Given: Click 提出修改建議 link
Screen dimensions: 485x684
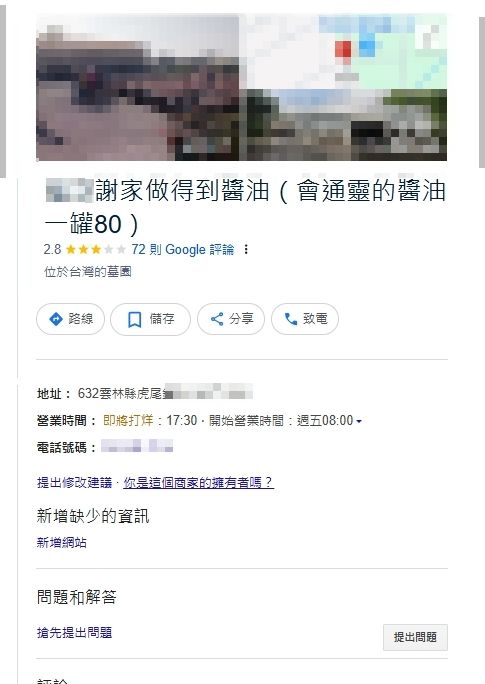Looking at the screenshot, I should click(75, 482).
